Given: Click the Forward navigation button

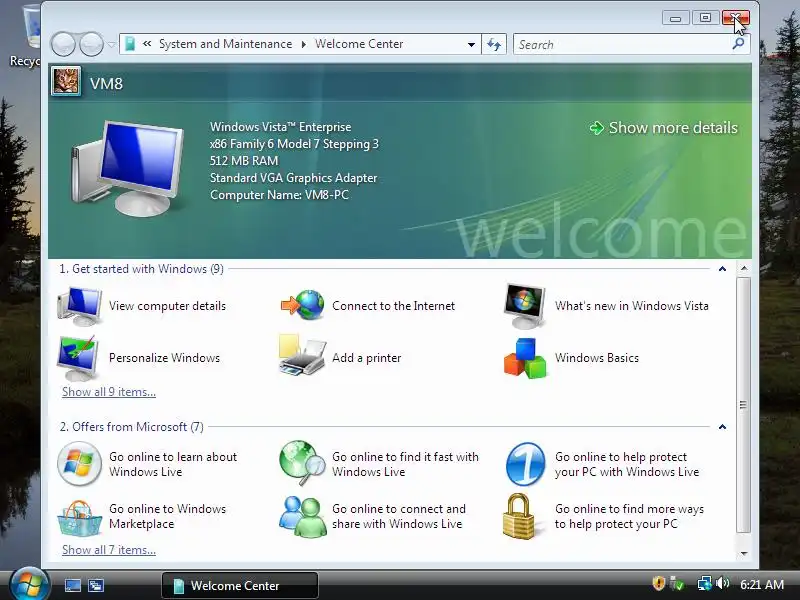Looking at the screenshot, I should (91, 44).
